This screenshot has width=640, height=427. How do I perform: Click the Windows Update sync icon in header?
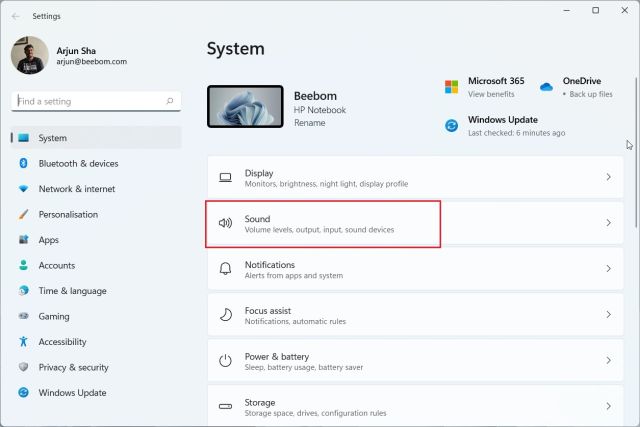tap(452, 126)
